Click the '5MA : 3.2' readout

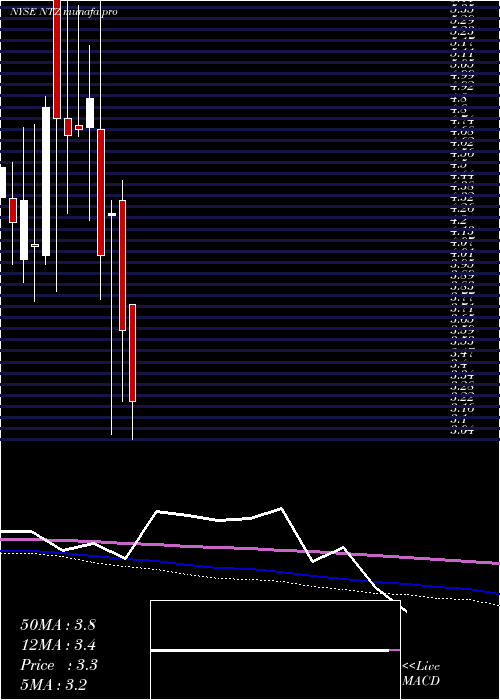tap(54, 685)
